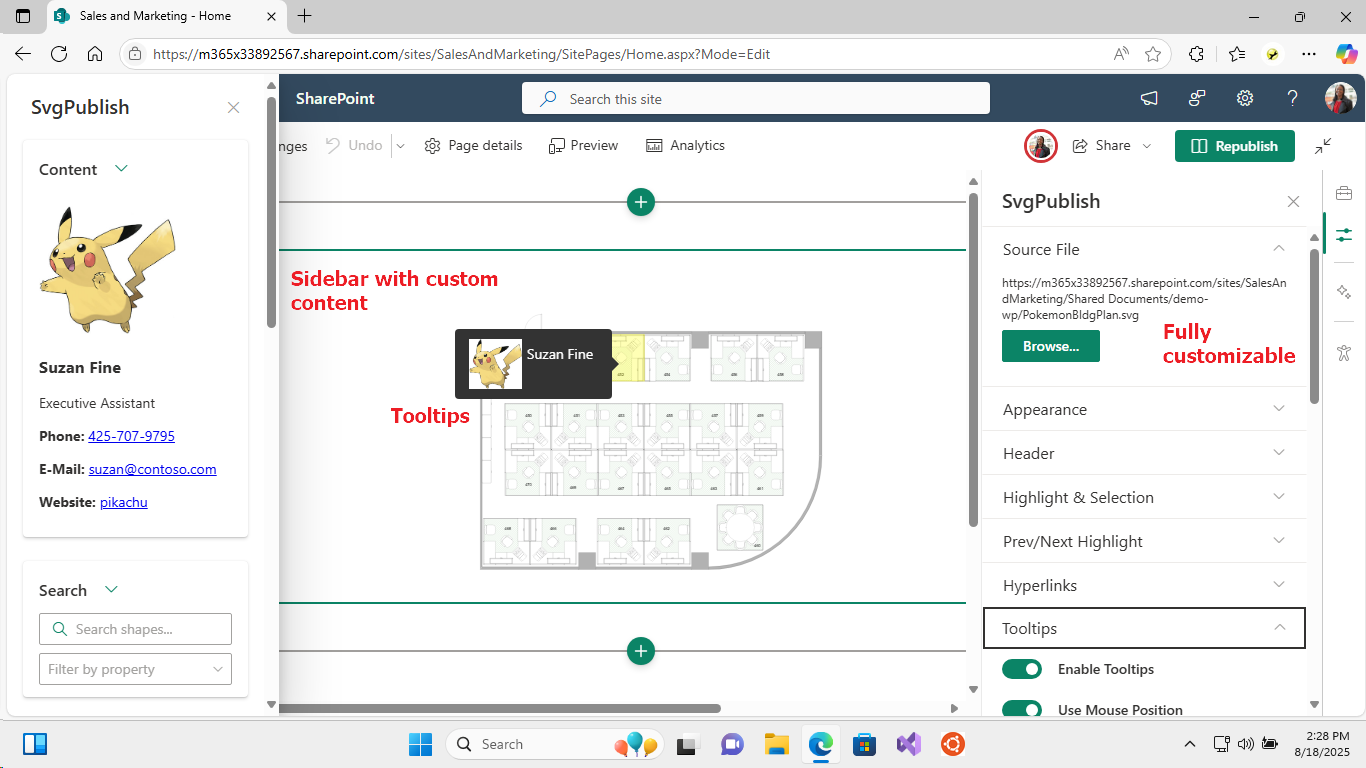Open the help question mark icon
This screenshot has width=1366, height=768.
click(1293, 98)
